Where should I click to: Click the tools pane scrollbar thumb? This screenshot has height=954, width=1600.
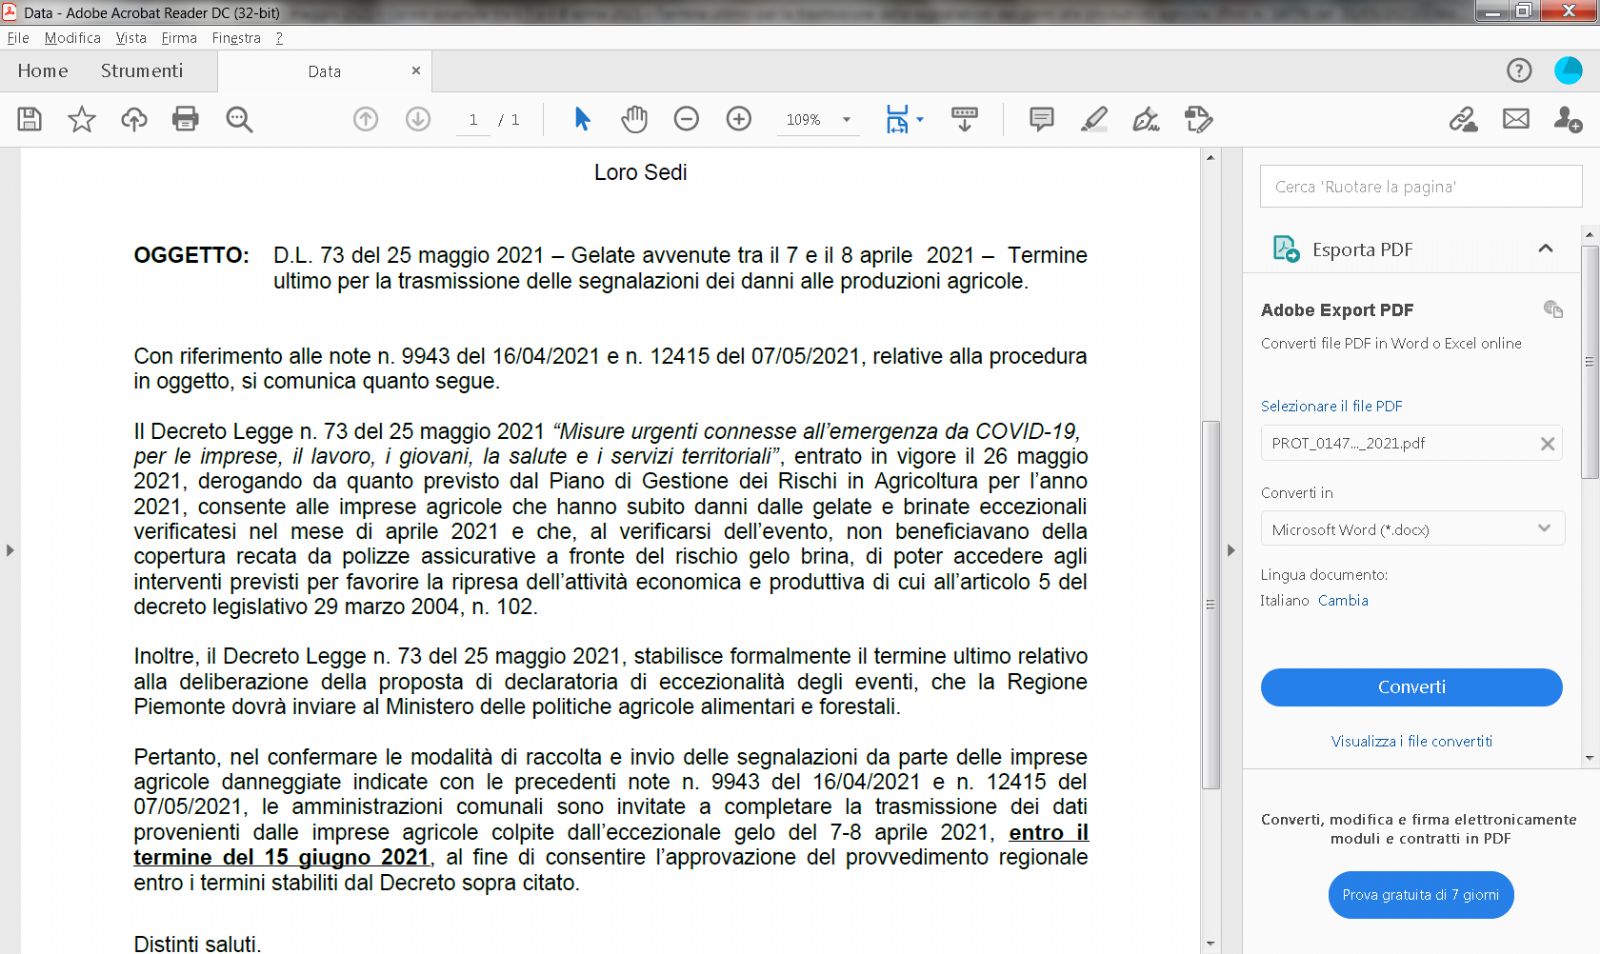1589,362
